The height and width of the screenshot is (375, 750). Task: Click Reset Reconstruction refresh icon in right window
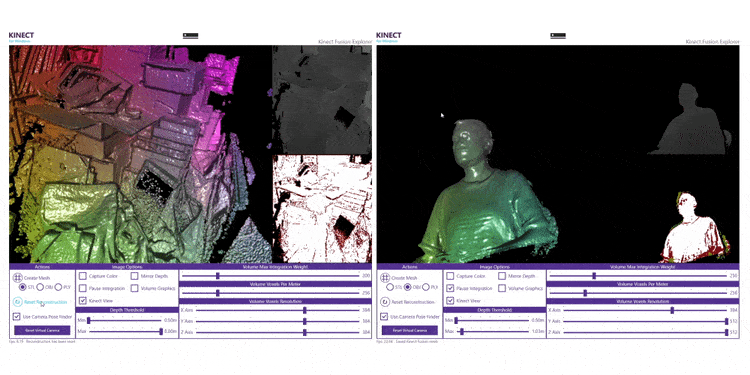coord(385,302)
